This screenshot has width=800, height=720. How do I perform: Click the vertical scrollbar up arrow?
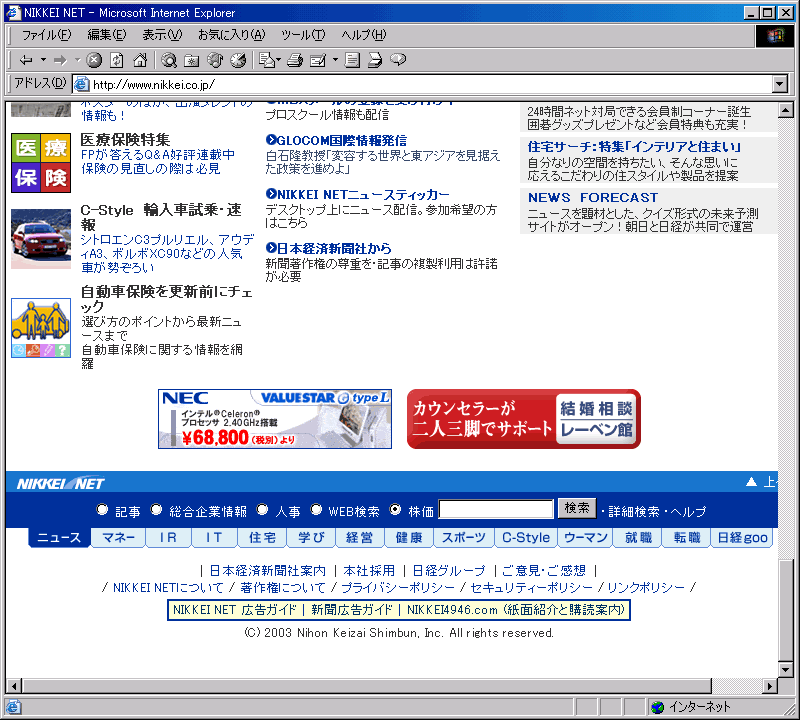(x=786, y=109)
